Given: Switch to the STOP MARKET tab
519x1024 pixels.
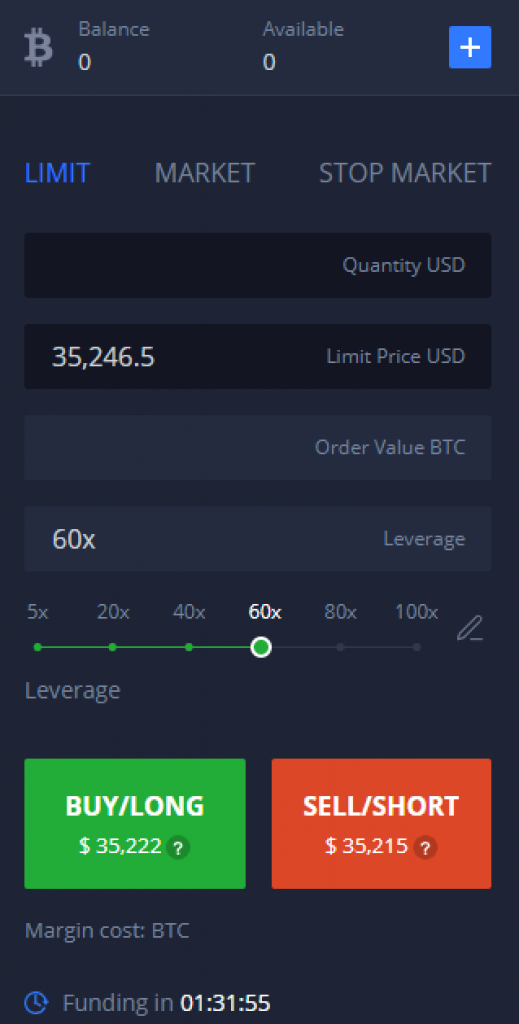Looking at the screenshot, I should coord(405,173).
